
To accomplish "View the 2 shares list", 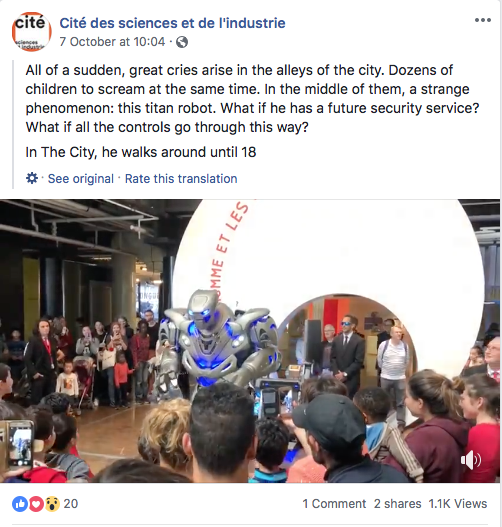I will coord(398,504).
